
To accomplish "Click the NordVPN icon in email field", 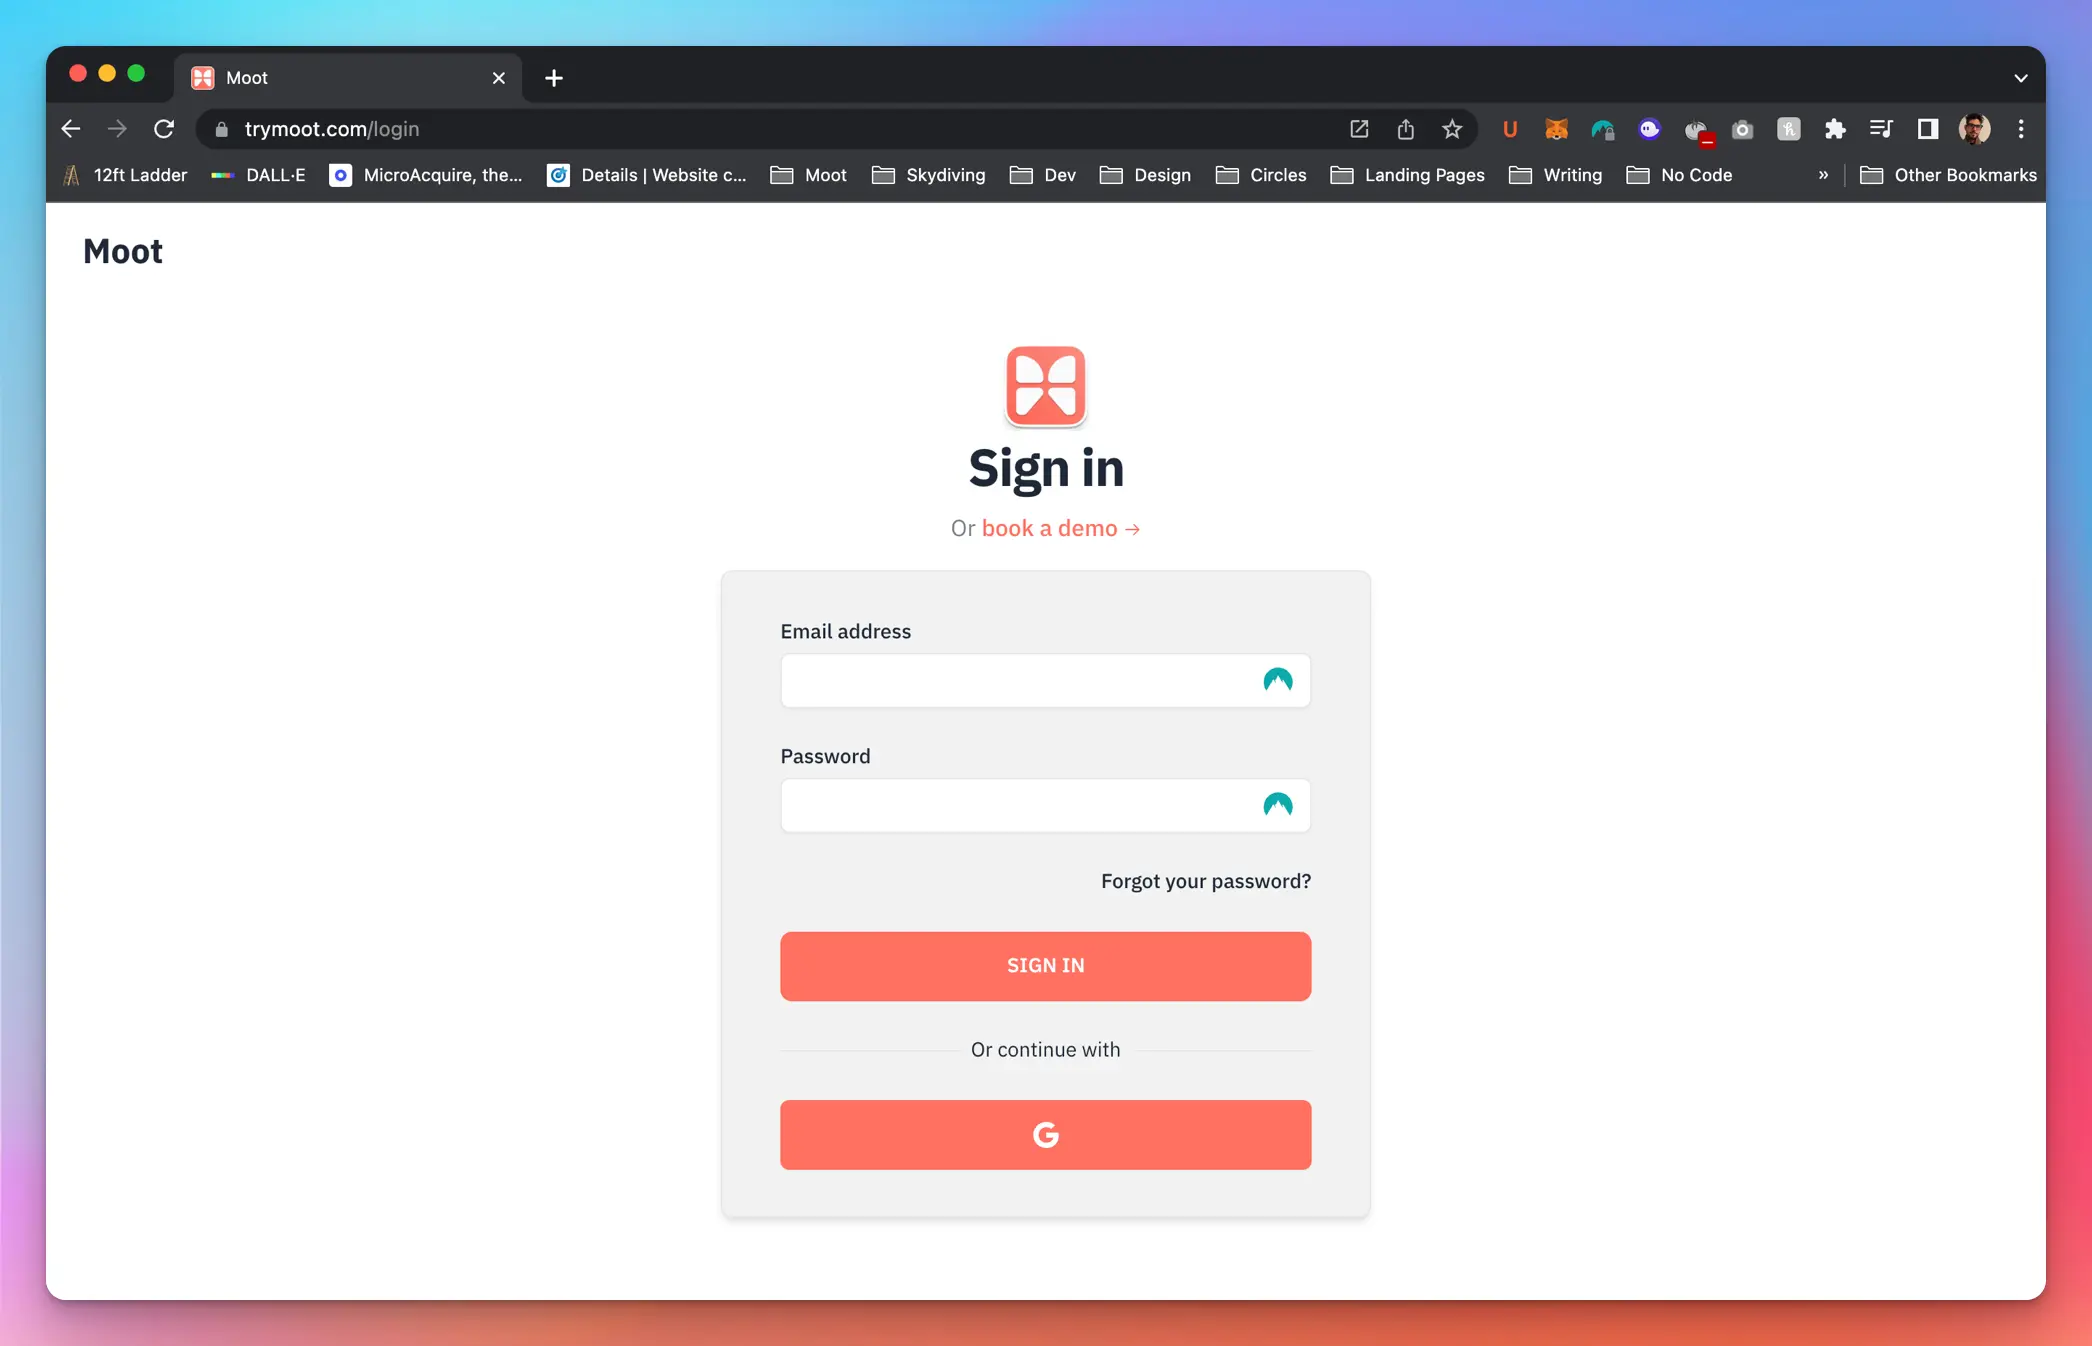I will pos(1279,680).
